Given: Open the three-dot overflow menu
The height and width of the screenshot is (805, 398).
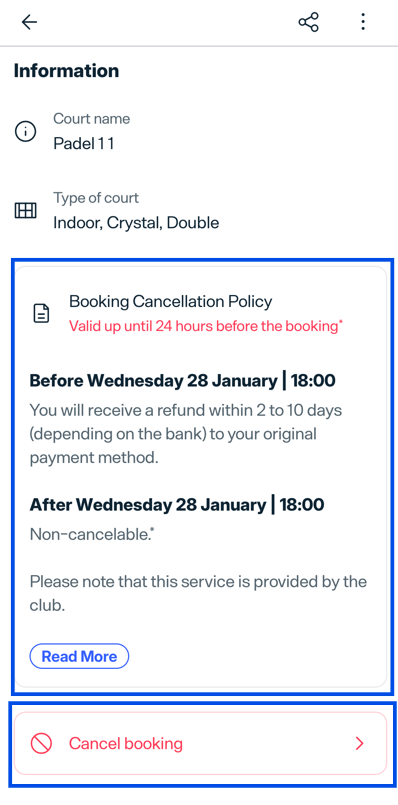Looking at the screenshot, I should 363,22.
